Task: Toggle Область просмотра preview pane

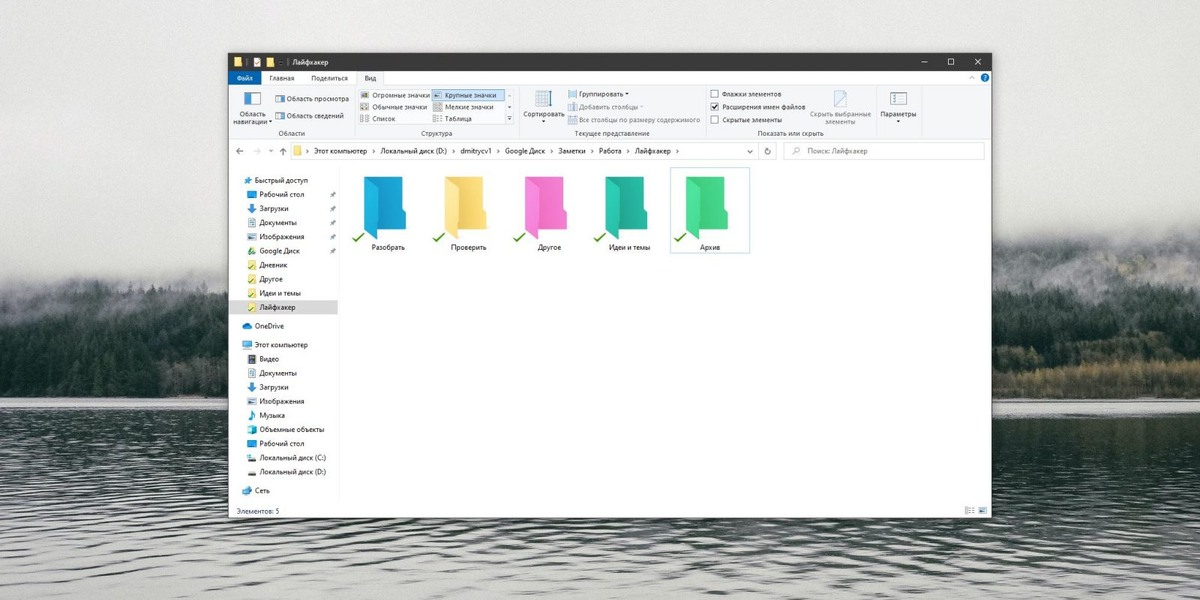Action: (x=312, y=98)
